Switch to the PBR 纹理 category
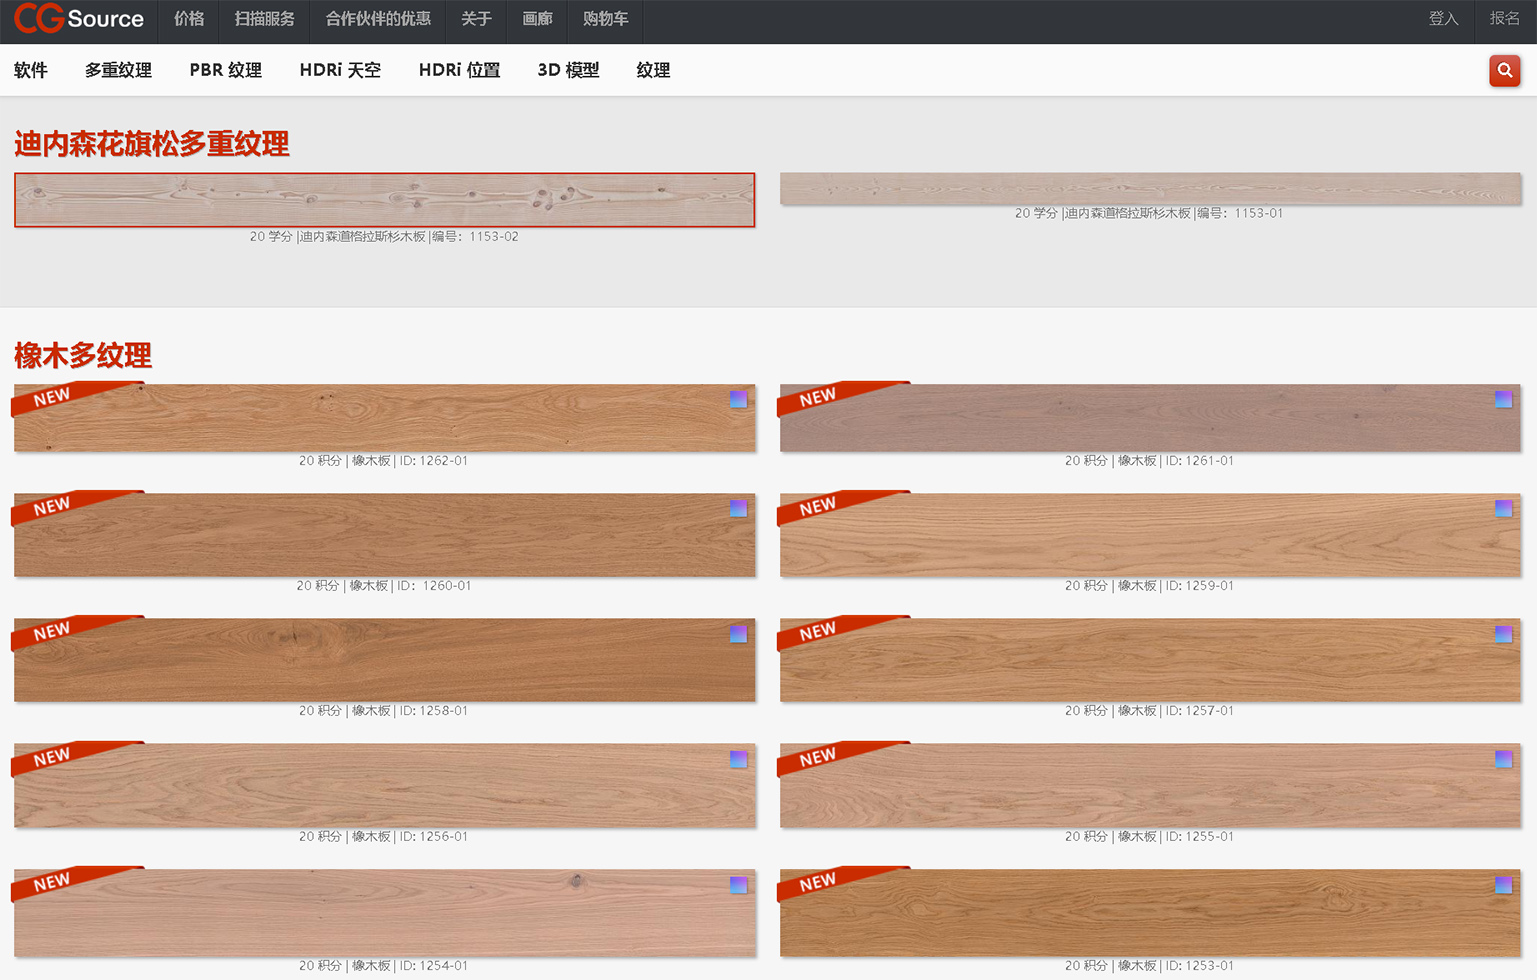Viewport: 1537px width, 980px height. (225, 70)
